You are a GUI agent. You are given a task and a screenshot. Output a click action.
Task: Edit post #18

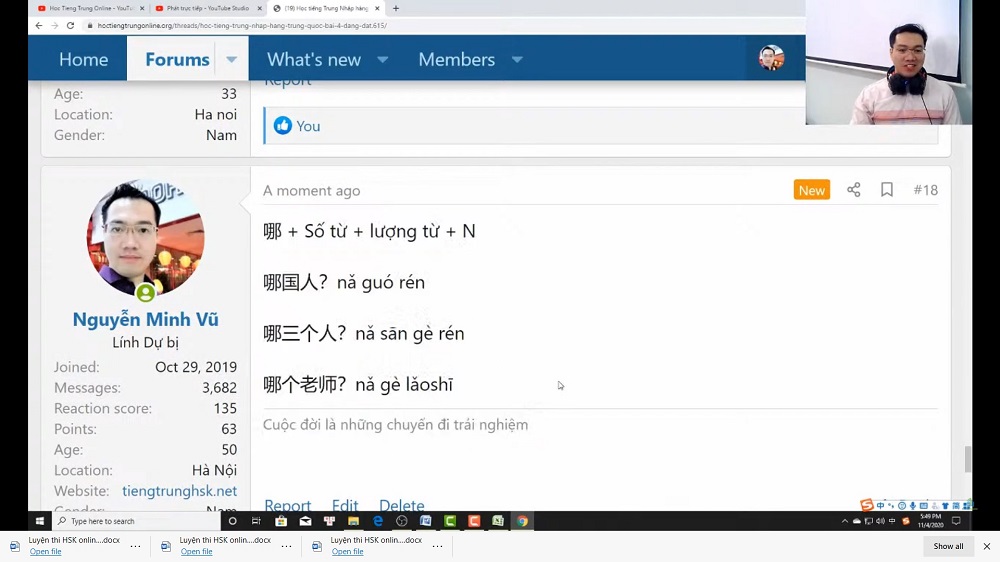coord(345,505)
